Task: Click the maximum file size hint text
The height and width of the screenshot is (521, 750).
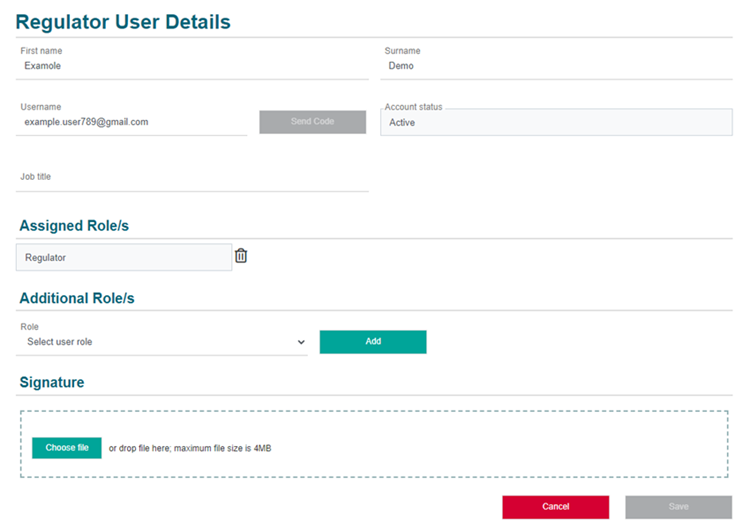Action: click(190, 448)
